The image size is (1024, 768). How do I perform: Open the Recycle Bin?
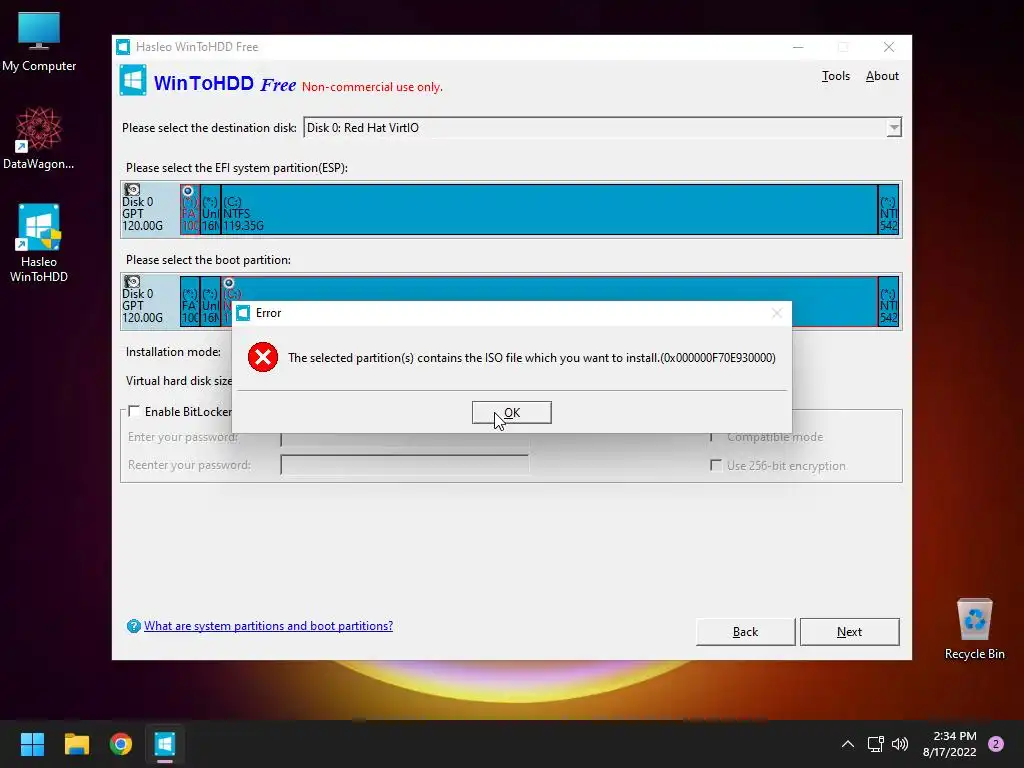tap(974, 629)
